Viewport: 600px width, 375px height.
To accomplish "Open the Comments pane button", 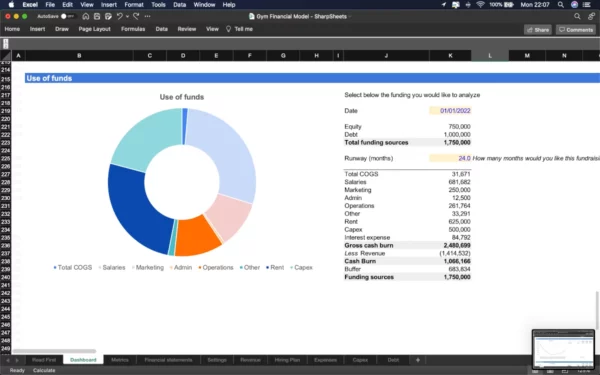I will tap(576, 29).
